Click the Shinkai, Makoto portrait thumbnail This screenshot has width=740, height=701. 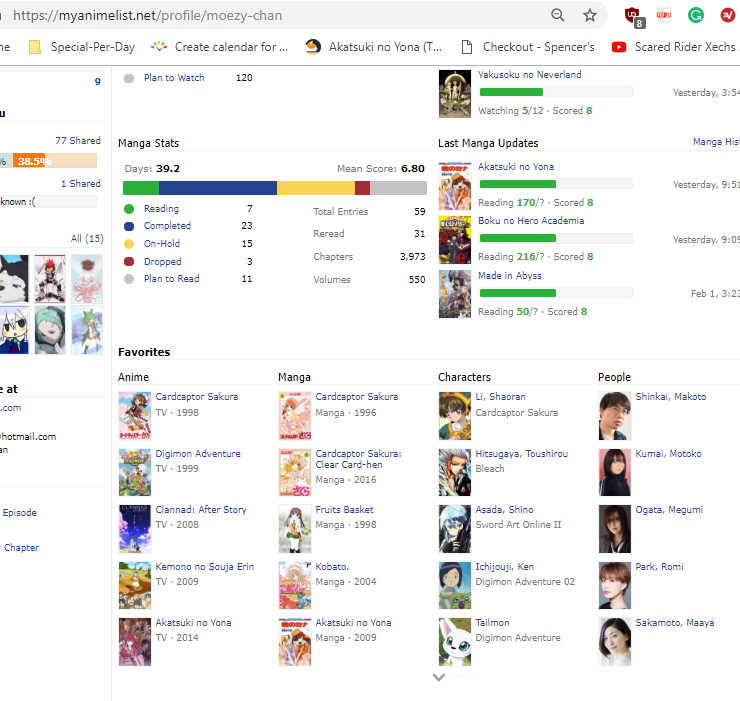click(x=614, y=416)
